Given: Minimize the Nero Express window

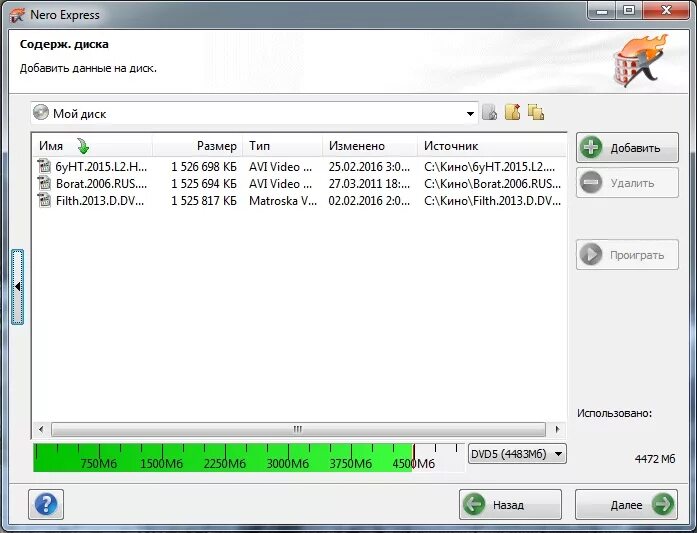Looking at the screenshot, I should (x=601, y=10).
